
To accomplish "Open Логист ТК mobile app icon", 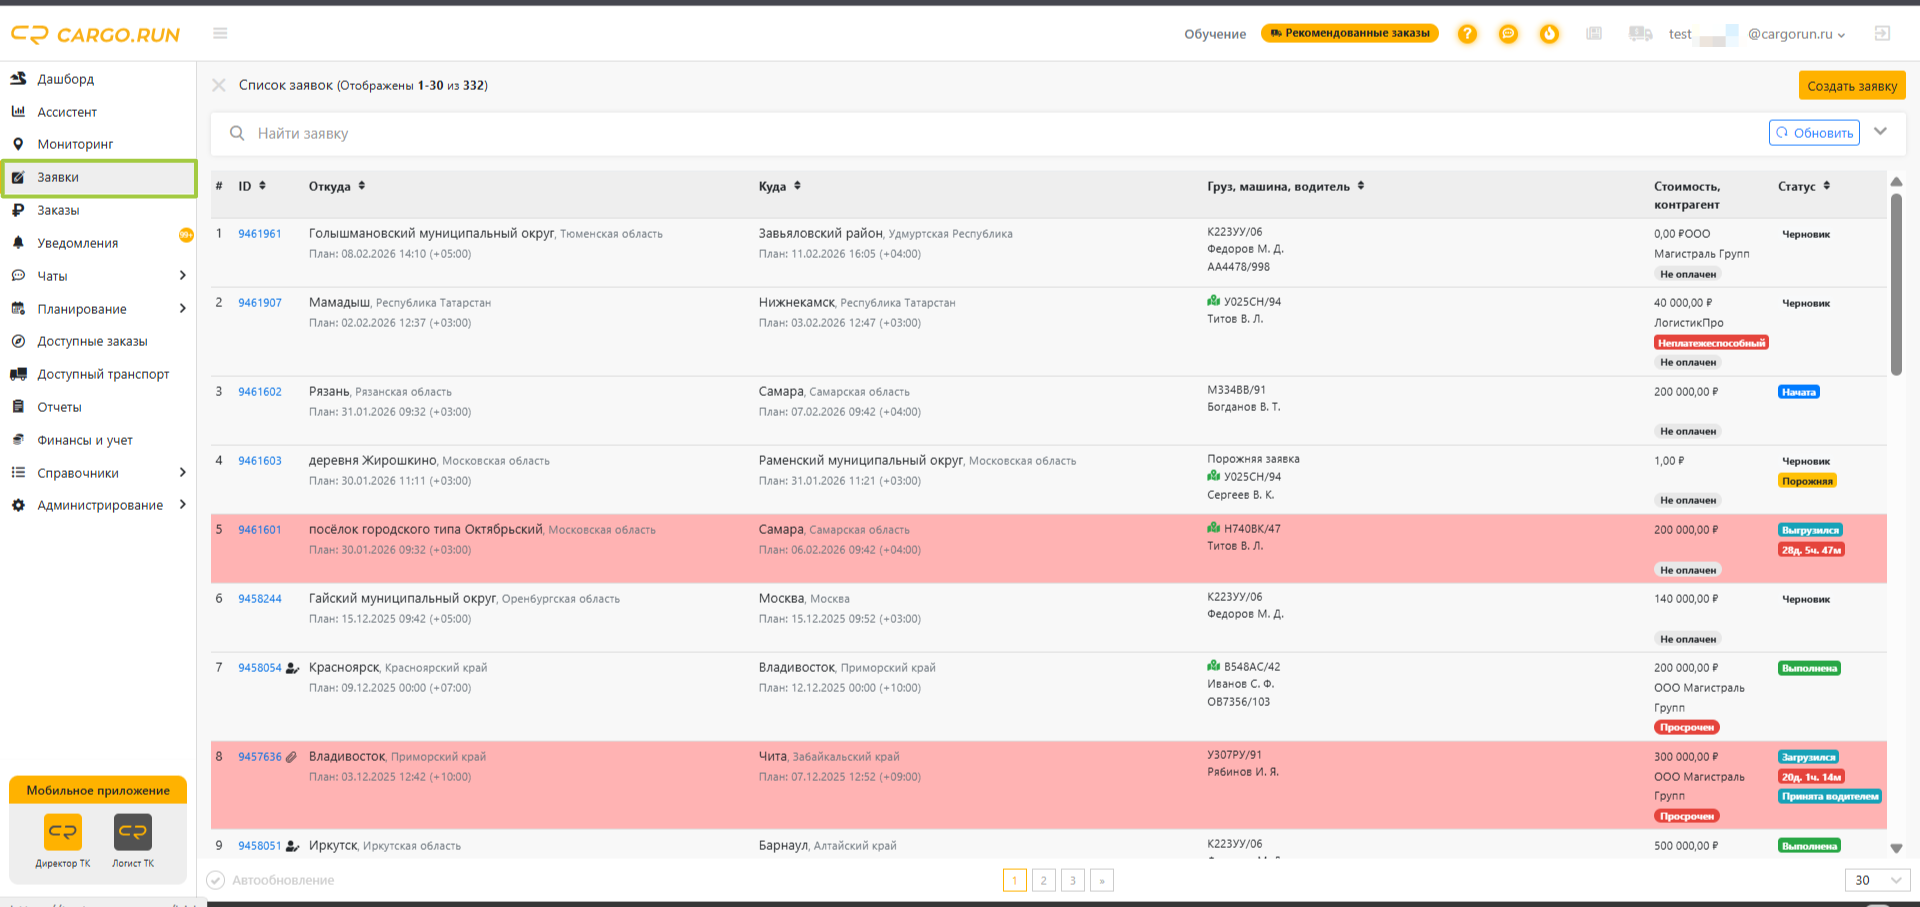I will [133, 831].
